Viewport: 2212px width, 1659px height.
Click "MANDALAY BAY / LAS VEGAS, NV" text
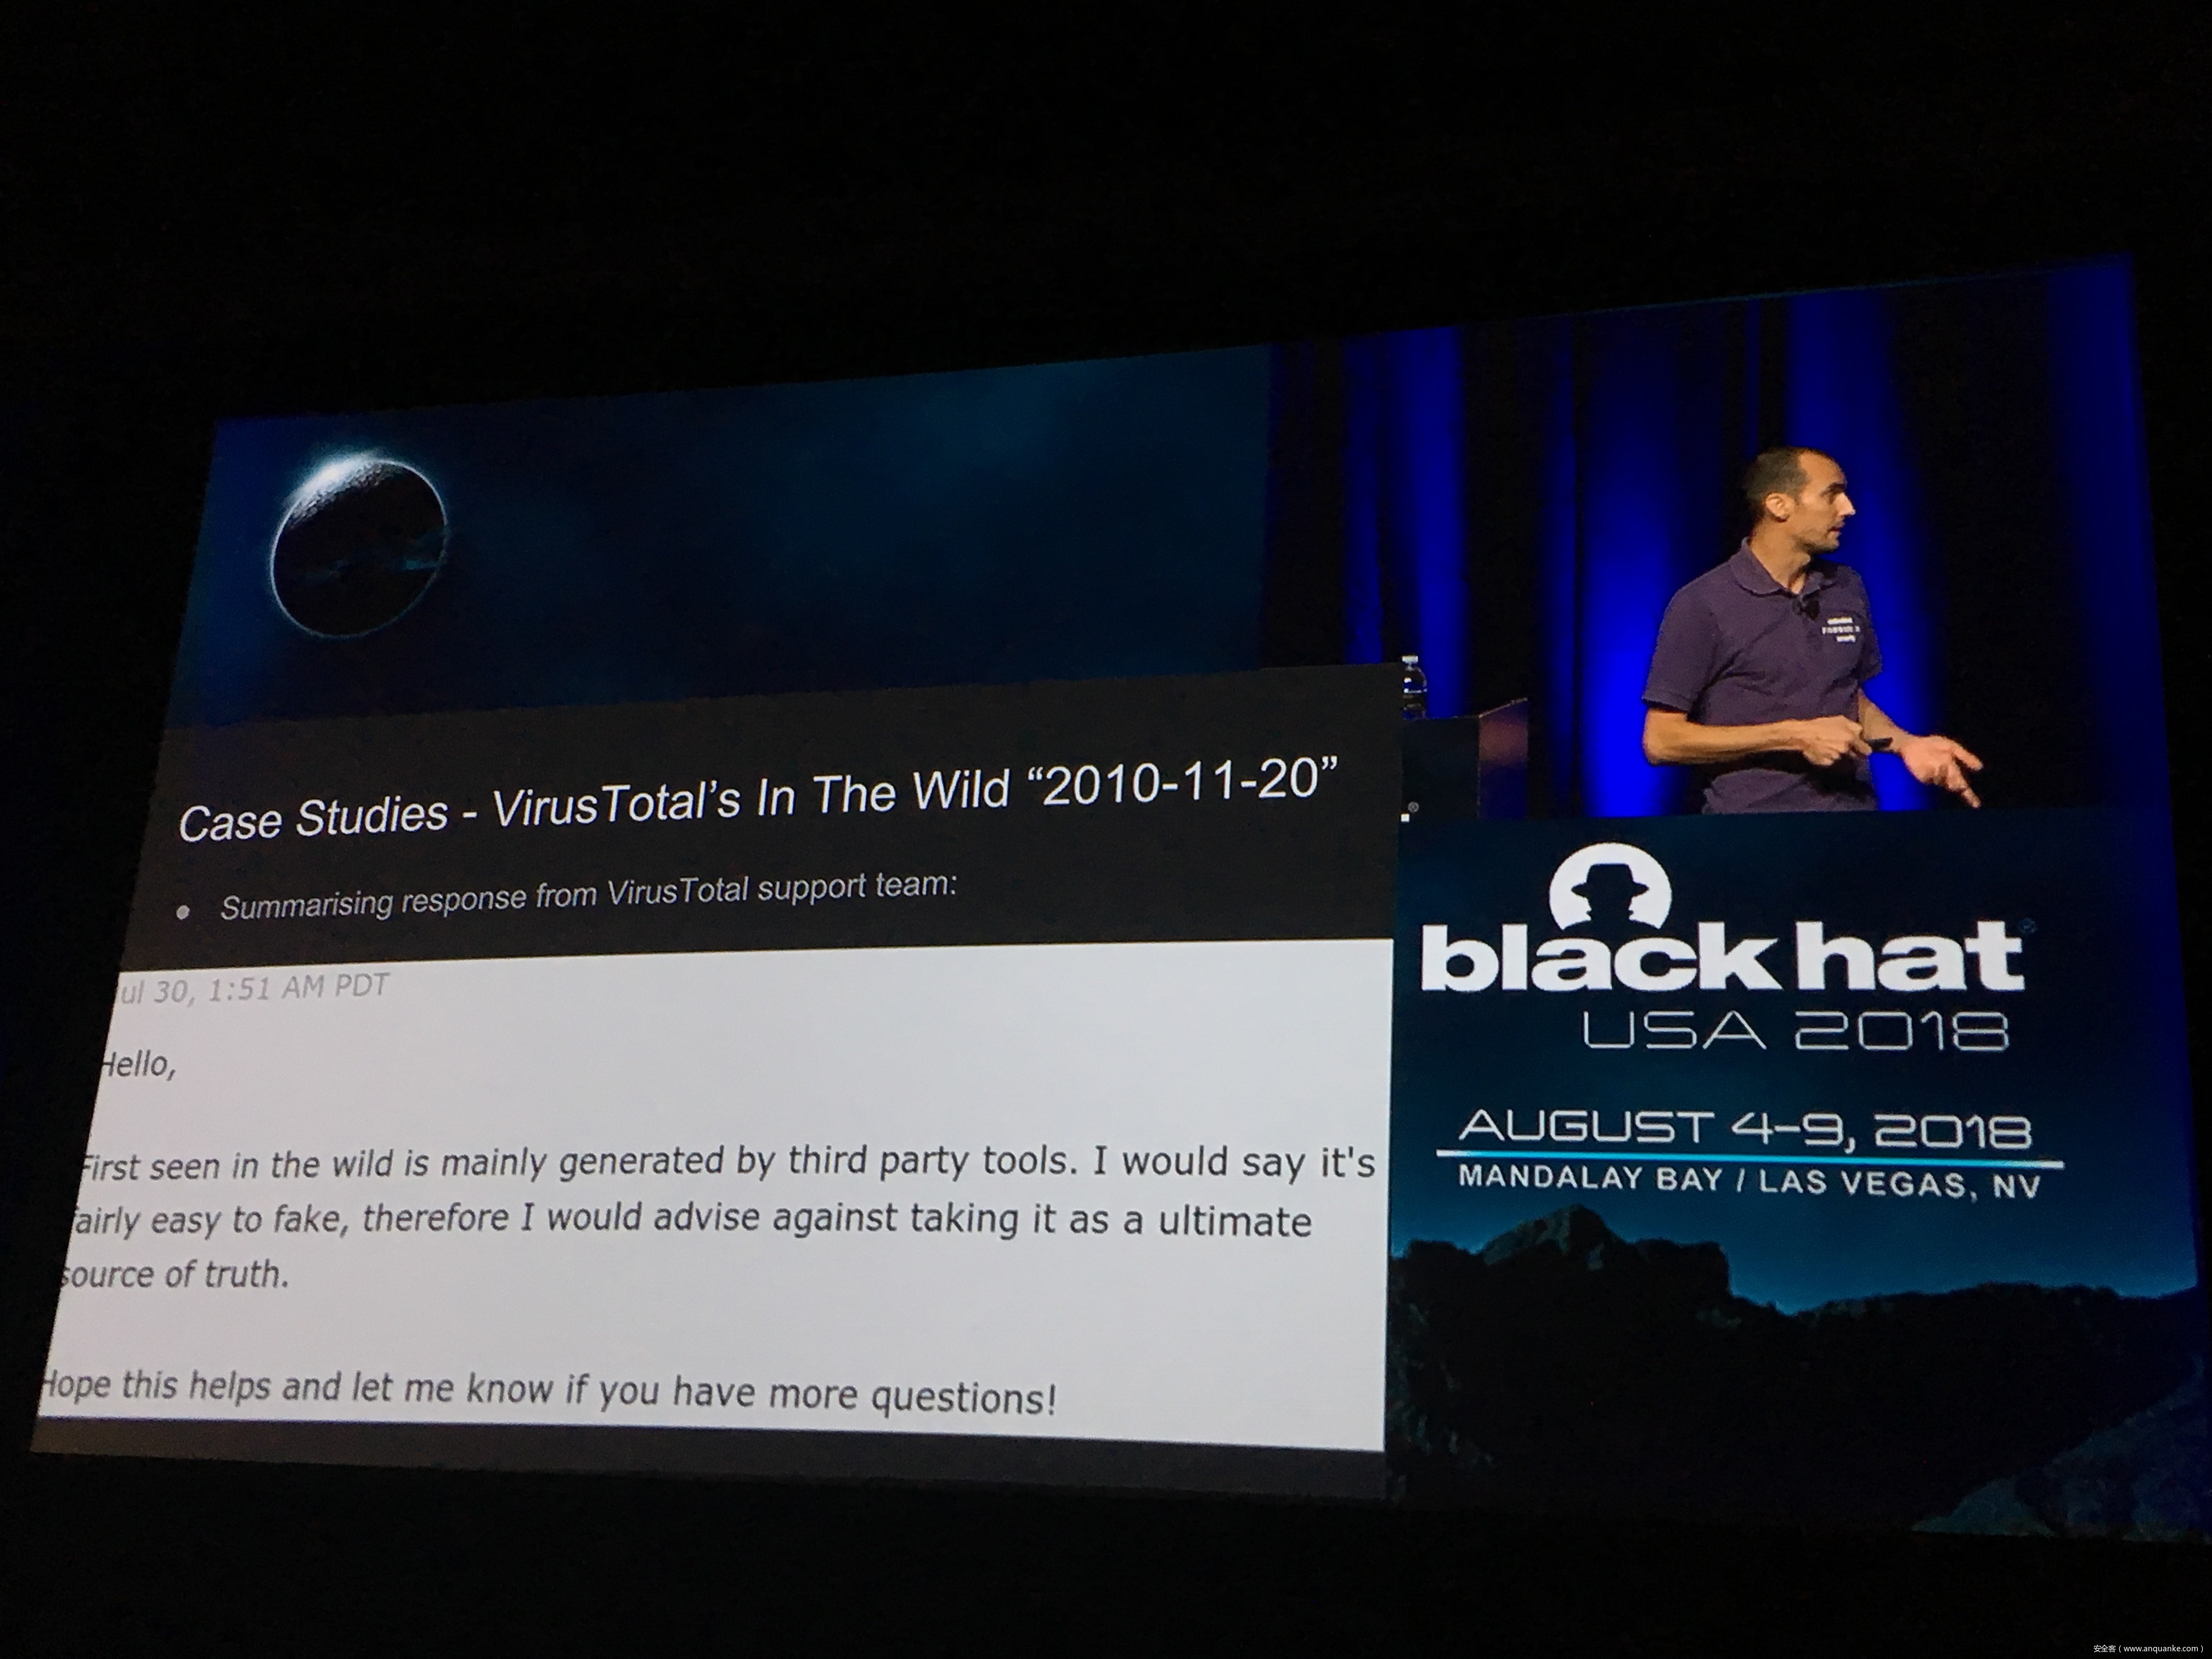(x=1749, y=1182)
